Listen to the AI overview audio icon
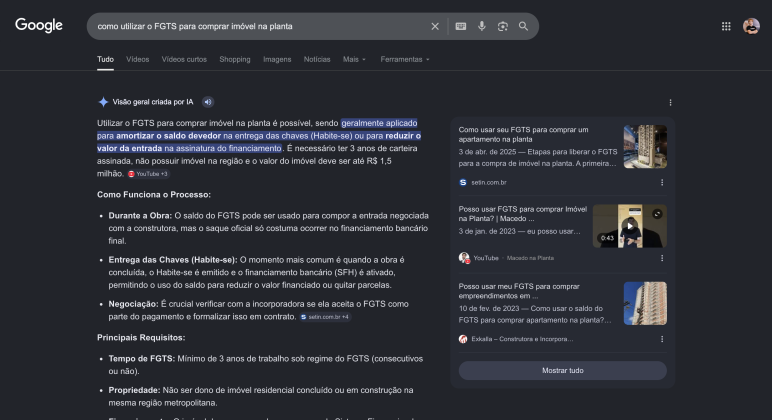Viewport: 772px width, 420px height. tap(208, 102)
